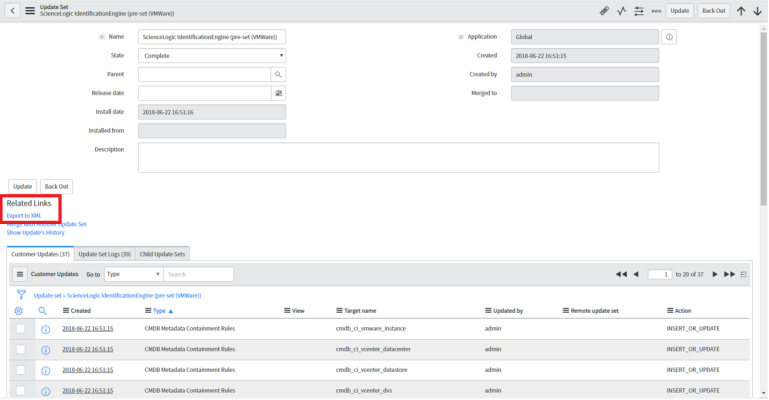Check the box for cmdb_ci_vmware_instance row
Screen dimensions: 769x400
coord(20,328)
